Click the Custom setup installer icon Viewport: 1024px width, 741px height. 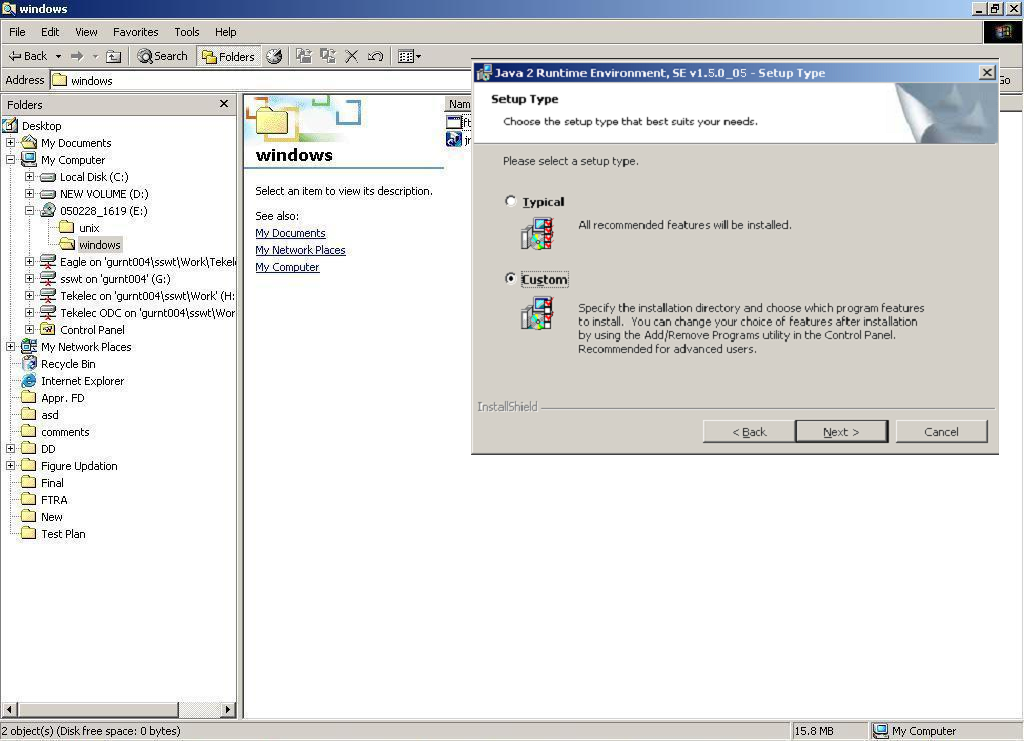tap(537, 313)
